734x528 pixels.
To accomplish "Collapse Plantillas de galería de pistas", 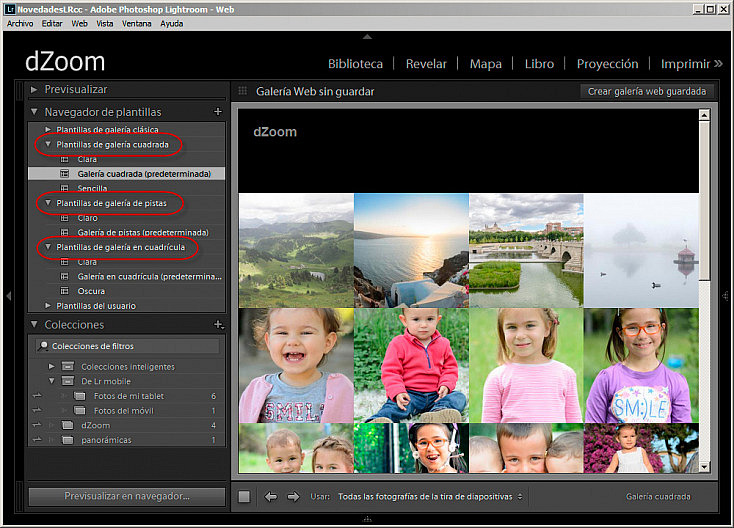I will coord(48,203).
